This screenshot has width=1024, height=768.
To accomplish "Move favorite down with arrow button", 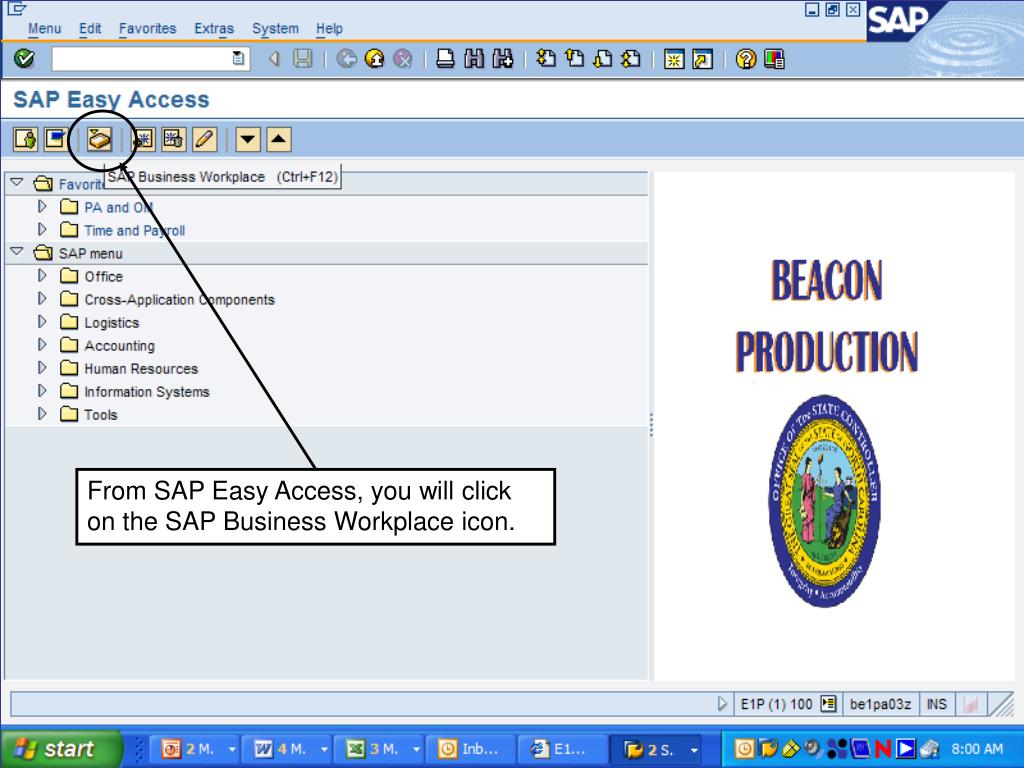I will (248, 139).
